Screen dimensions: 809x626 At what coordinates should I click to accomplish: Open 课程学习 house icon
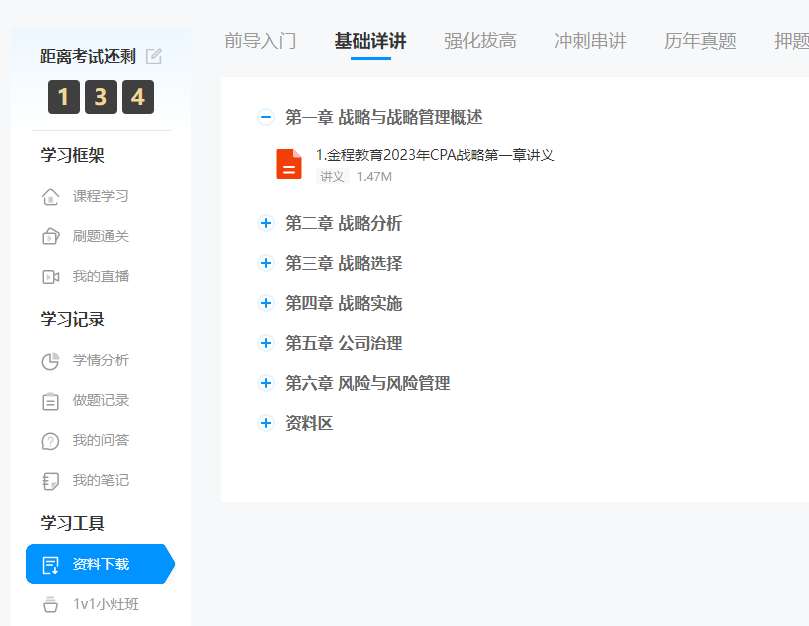50,197
